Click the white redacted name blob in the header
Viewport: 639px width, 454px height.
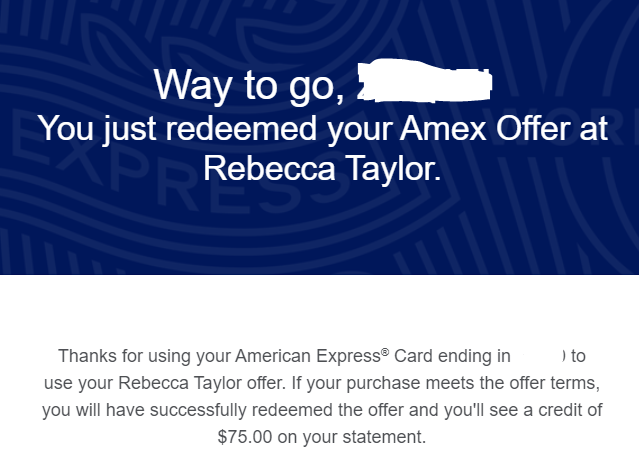click(424, 80)
